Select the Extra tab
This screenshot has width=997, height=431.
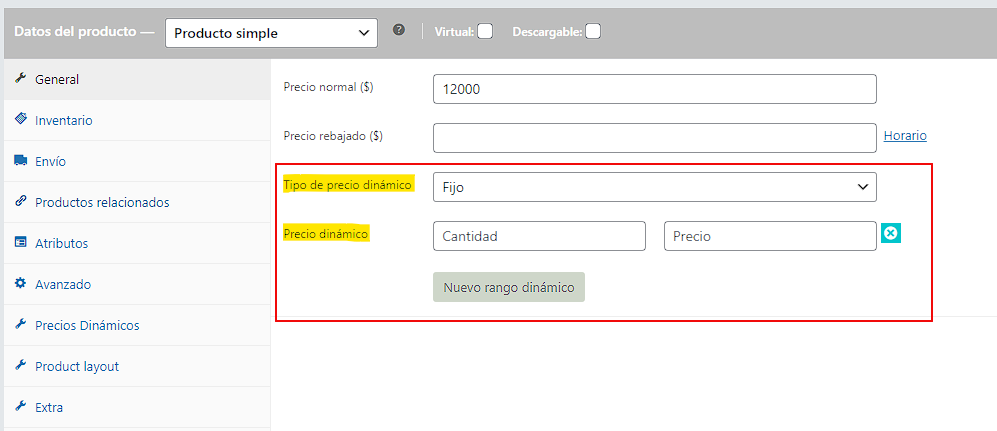[x=49, y=407]
